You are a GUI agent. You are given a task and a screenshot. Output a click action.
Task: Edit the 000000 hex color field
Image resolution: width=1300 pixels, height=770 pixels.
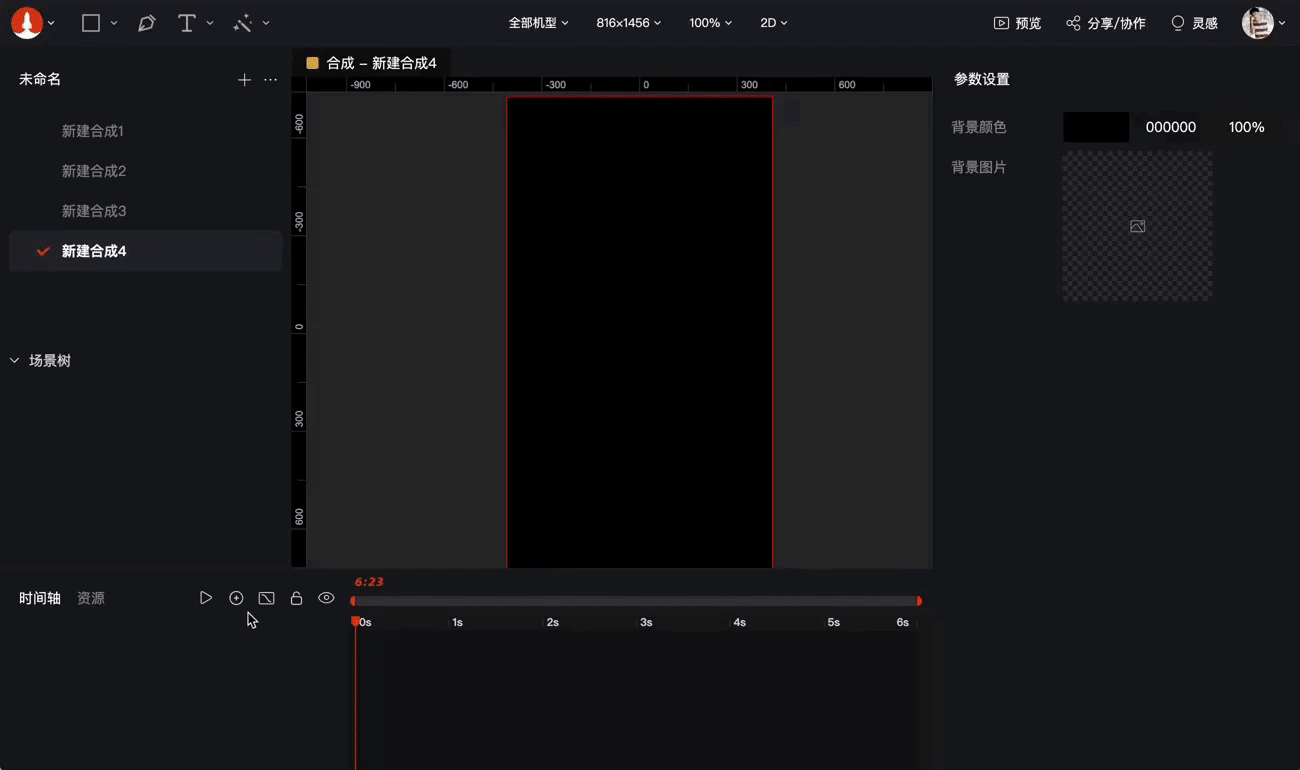tap(1171, 127)
